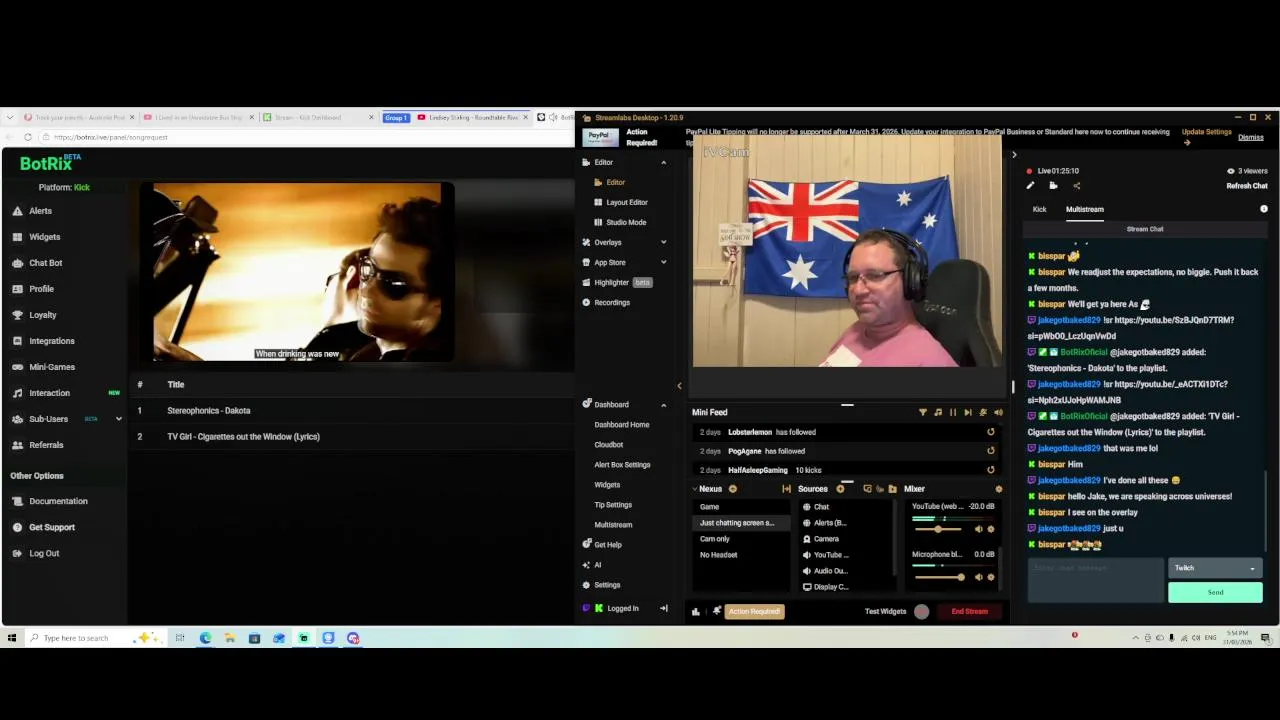The height and width of the screenshot is (720, 1280).
Task: Adjust the Microphone volume slider in Mixer
Action: [939, 577]
